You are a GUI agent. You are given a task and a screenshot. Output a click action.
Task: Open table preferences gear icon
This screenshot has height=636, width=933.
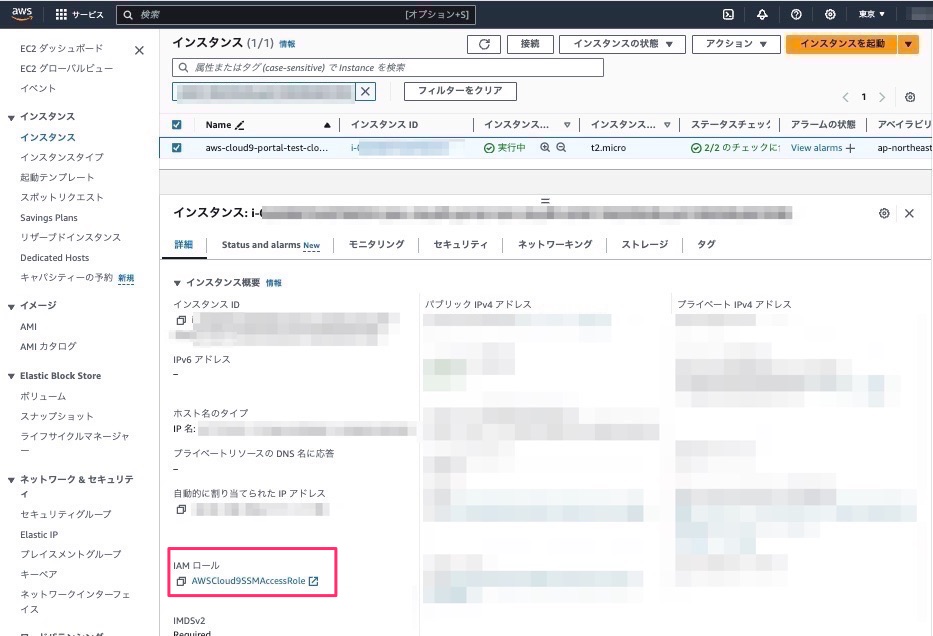(910, 97)
